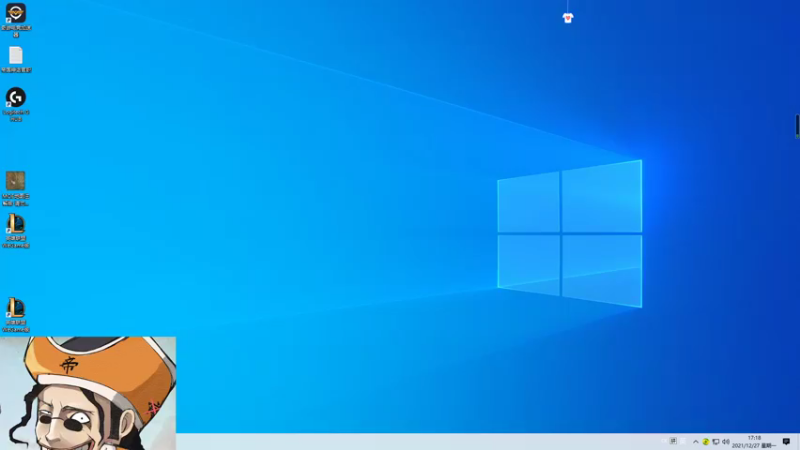Open the brown picture thumbnail file
Image resolution: width=800 pixels, height=450 pixels.
pos(16,188)
